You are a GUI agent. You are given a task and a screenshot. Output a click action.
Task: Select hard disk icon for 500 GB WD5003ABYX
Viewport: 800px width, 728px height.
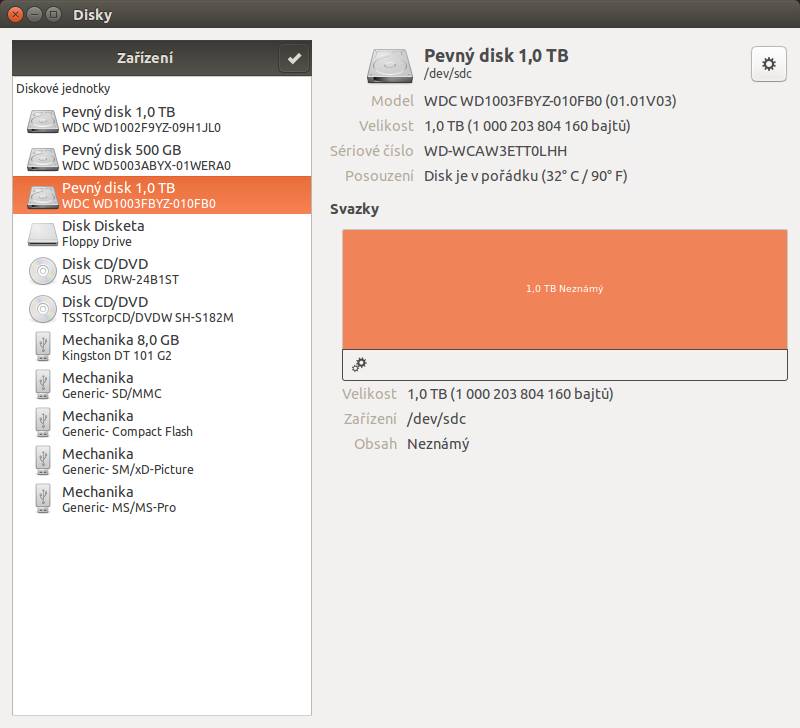coord(43,159)
